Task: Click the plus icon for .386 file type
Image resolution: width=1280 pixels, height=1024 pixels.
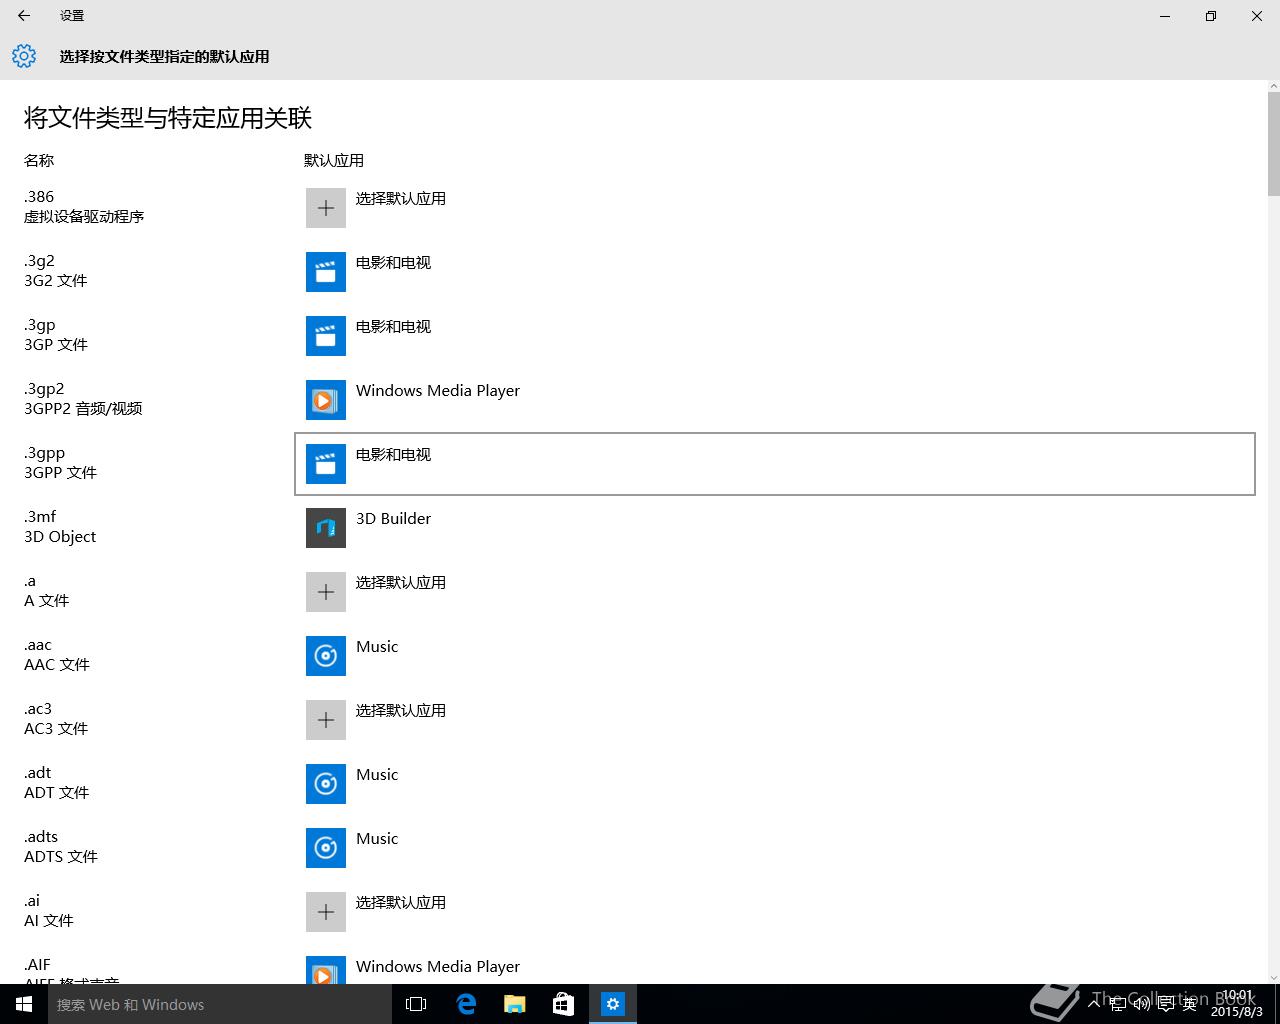Action: click(325, 208)
